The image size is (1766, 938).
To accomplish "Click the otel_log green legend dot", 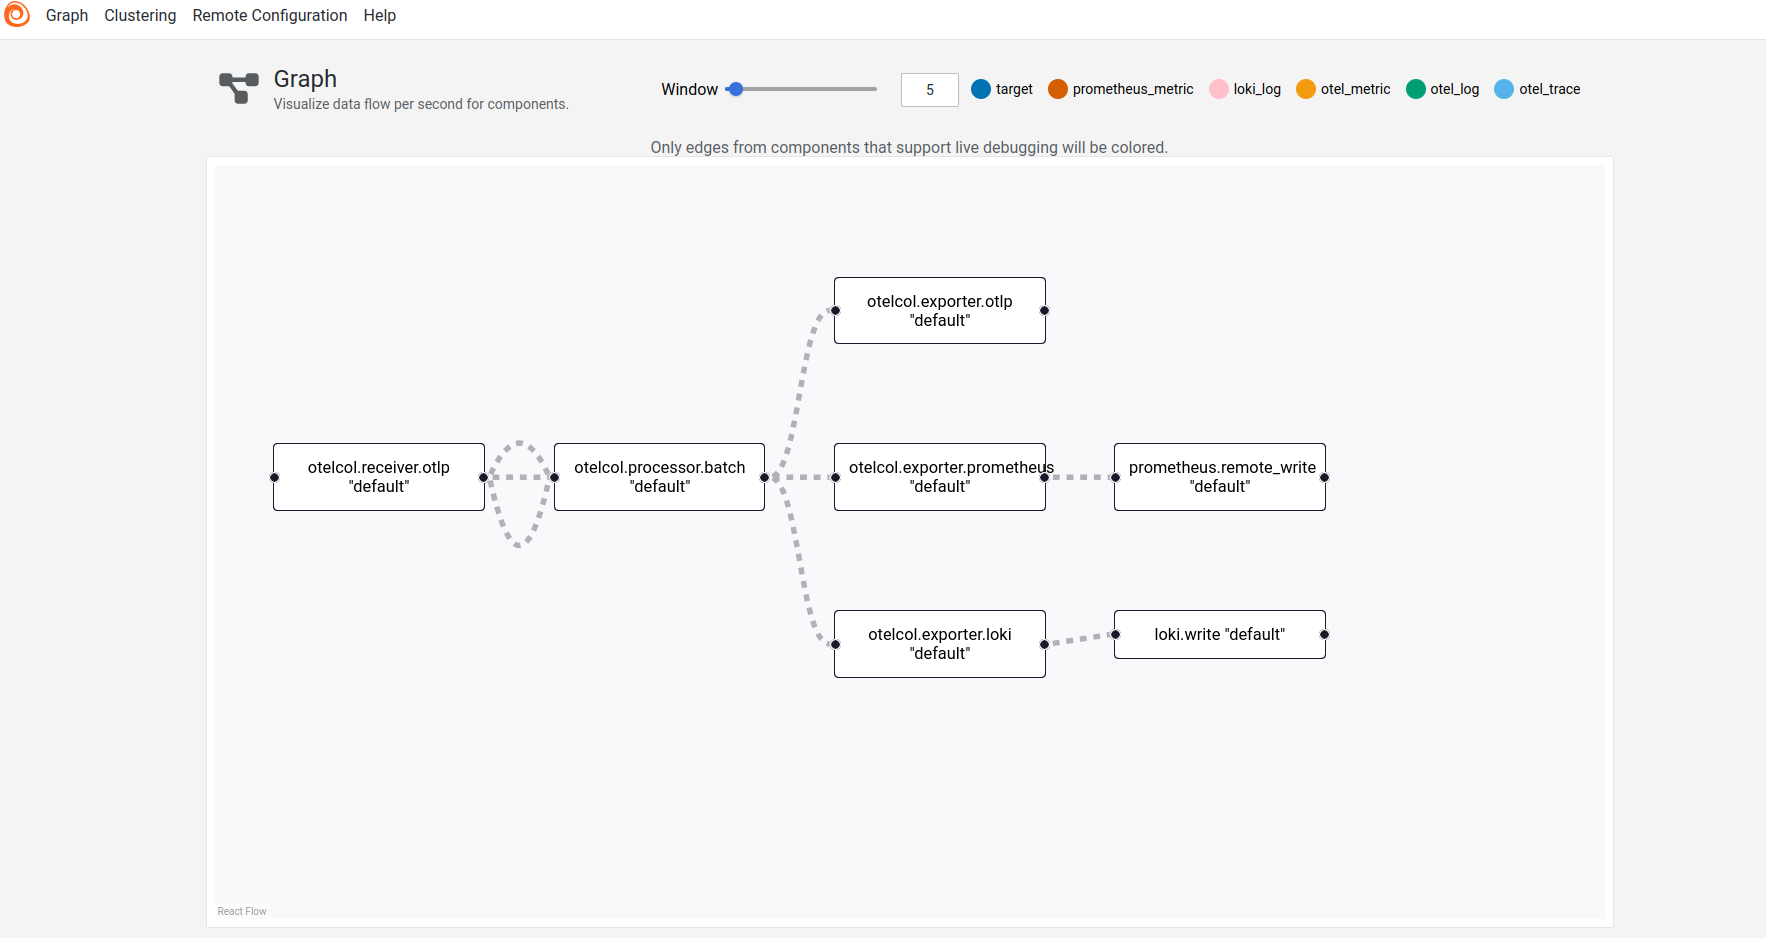I will tap(1416, 89).
